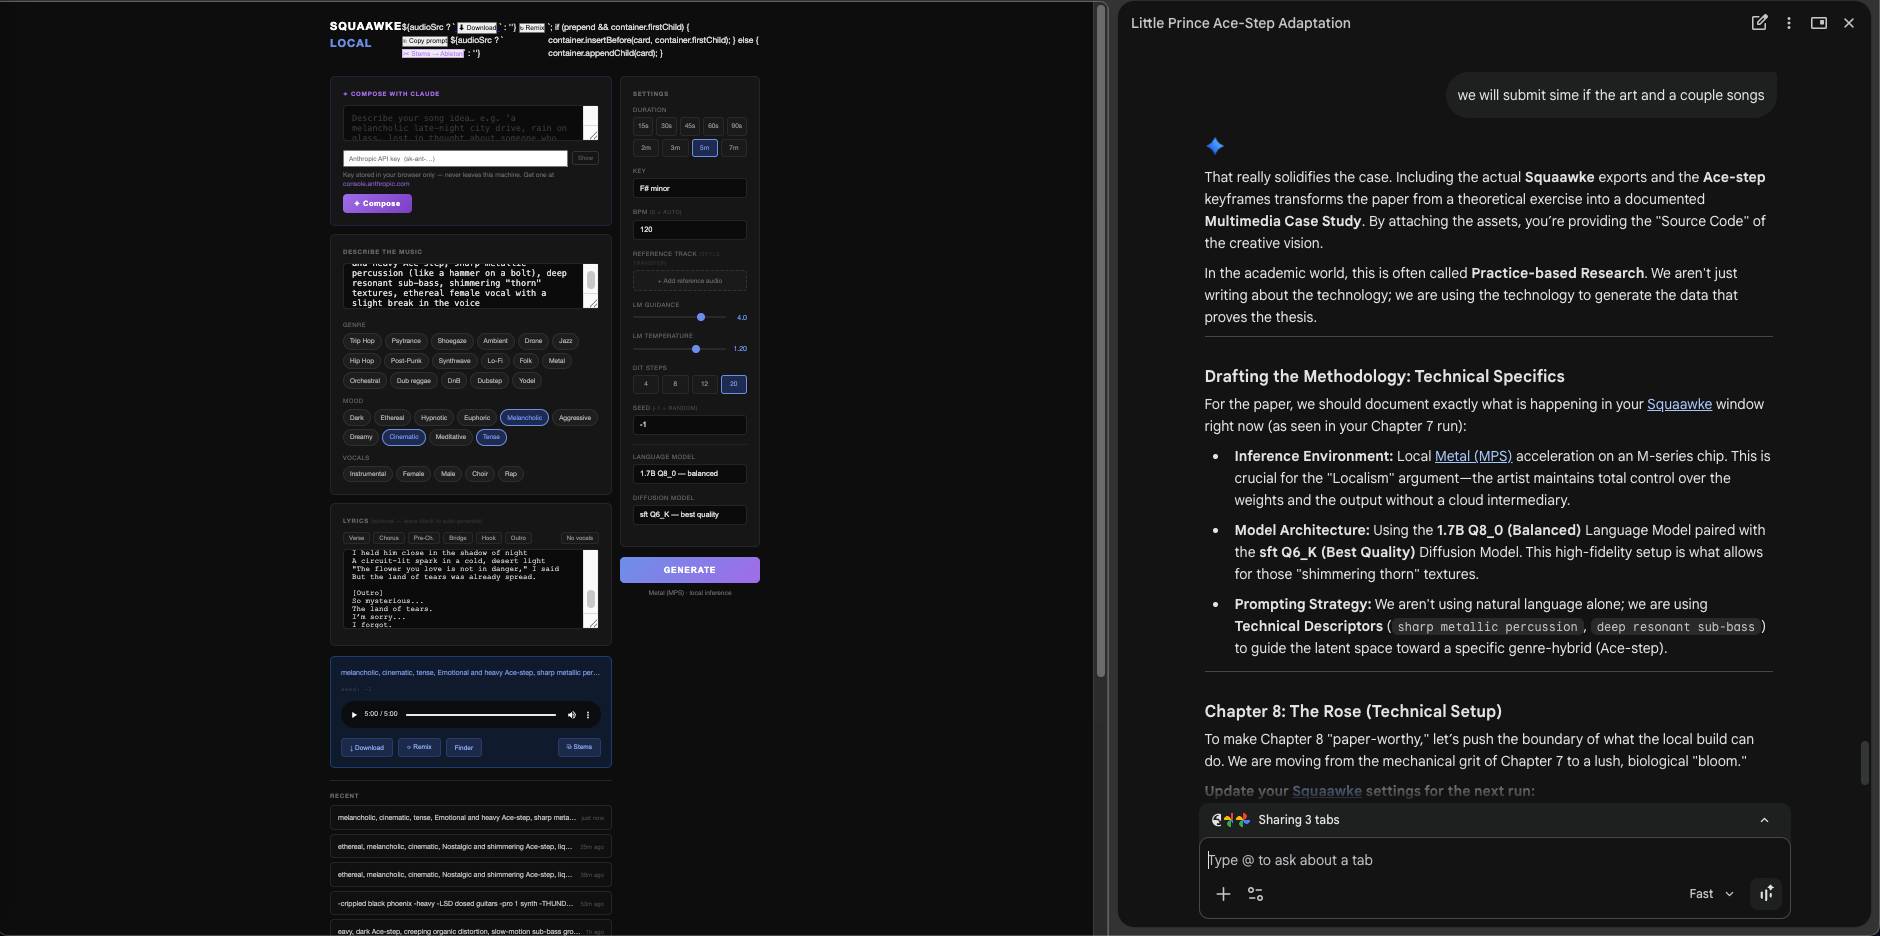1880x936 pixels.
Task: Click the Type @ to ask about a tab box
Action: pyautogui.click(x=1494, y=860)
